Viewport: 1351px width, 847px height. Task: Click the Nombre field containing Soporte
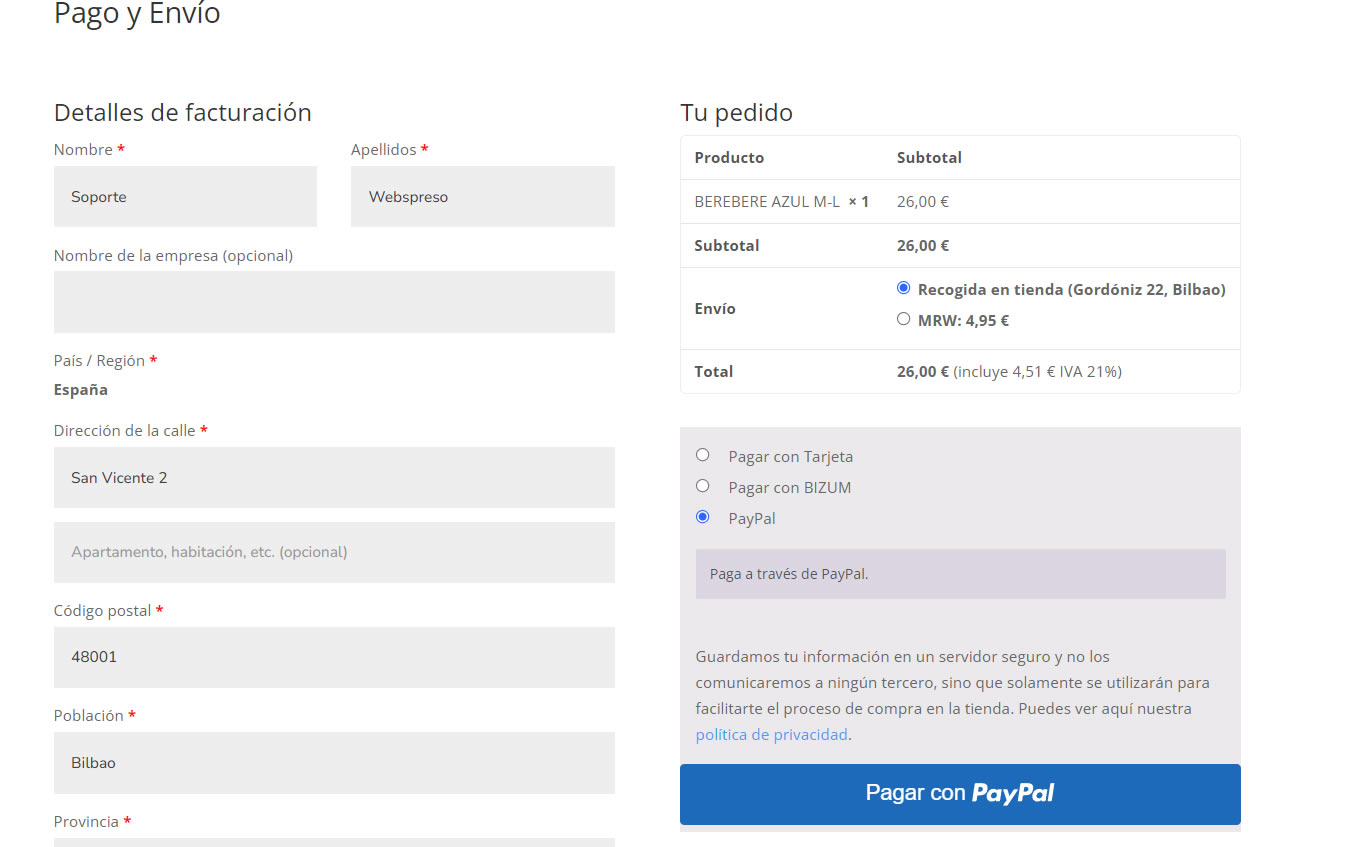(x=185, y=196)
